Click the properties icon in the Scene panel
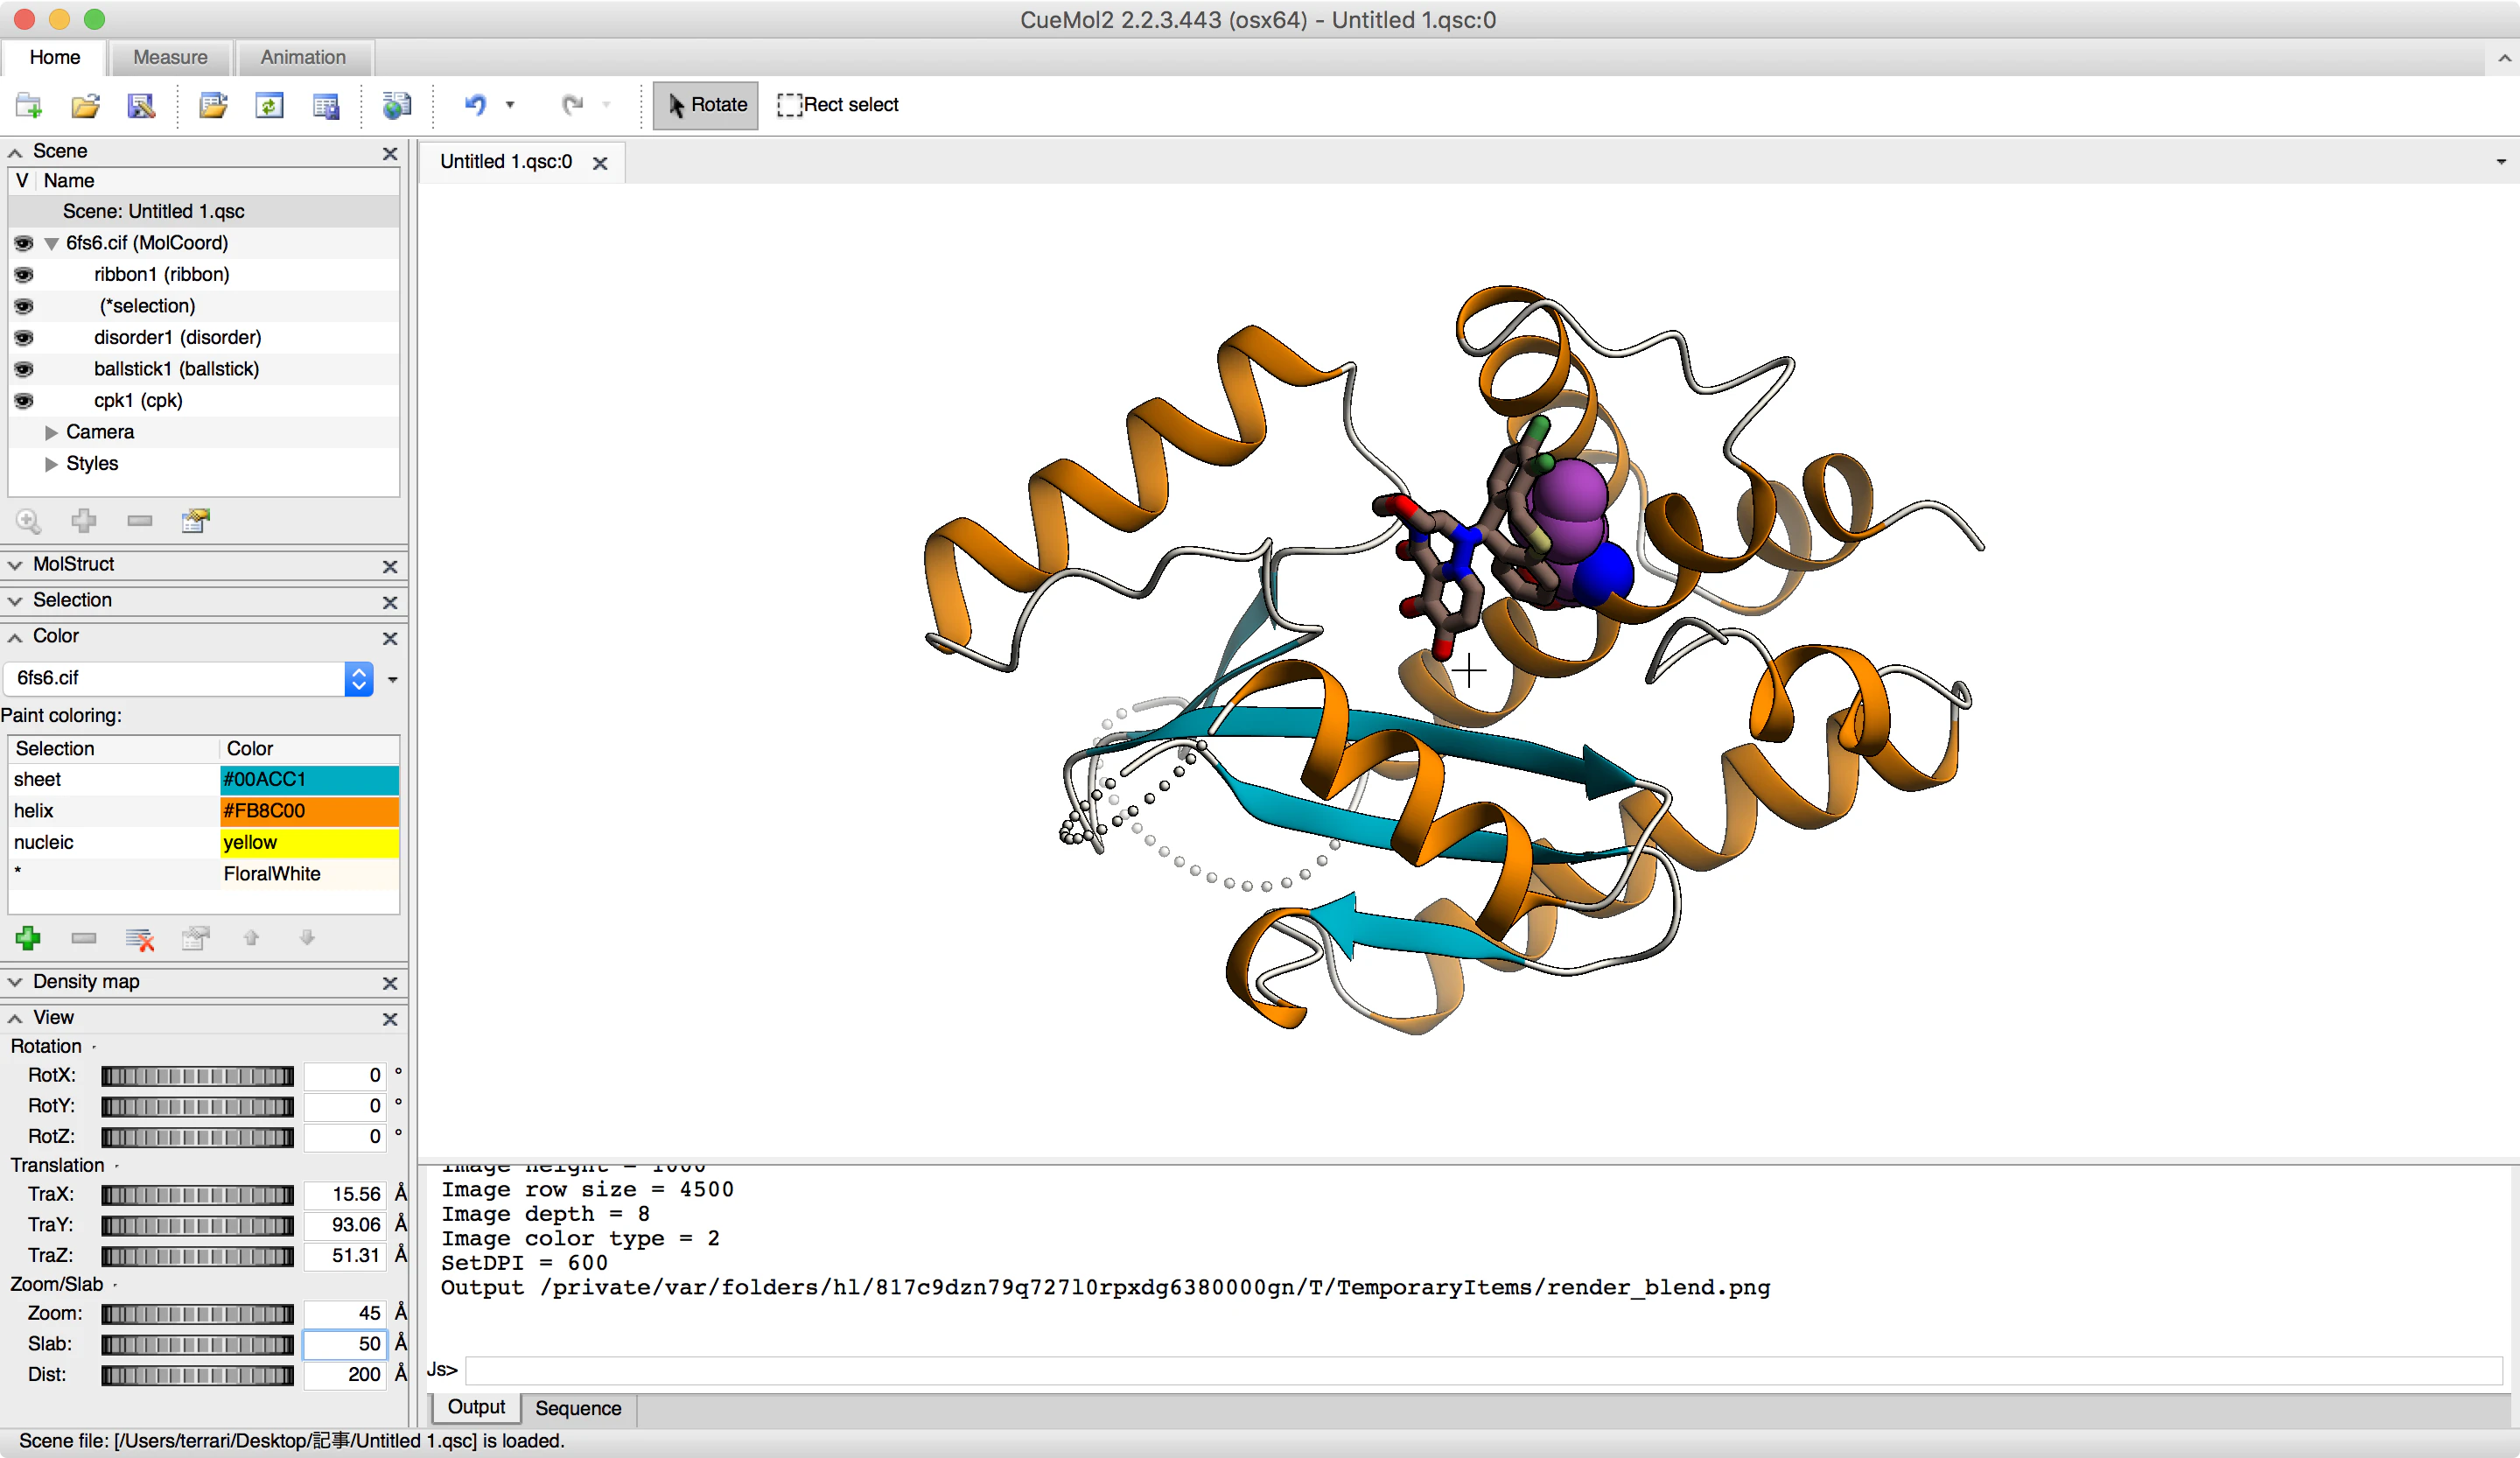The height and width of the screenshot is (1458, 2520). point(196,520)
